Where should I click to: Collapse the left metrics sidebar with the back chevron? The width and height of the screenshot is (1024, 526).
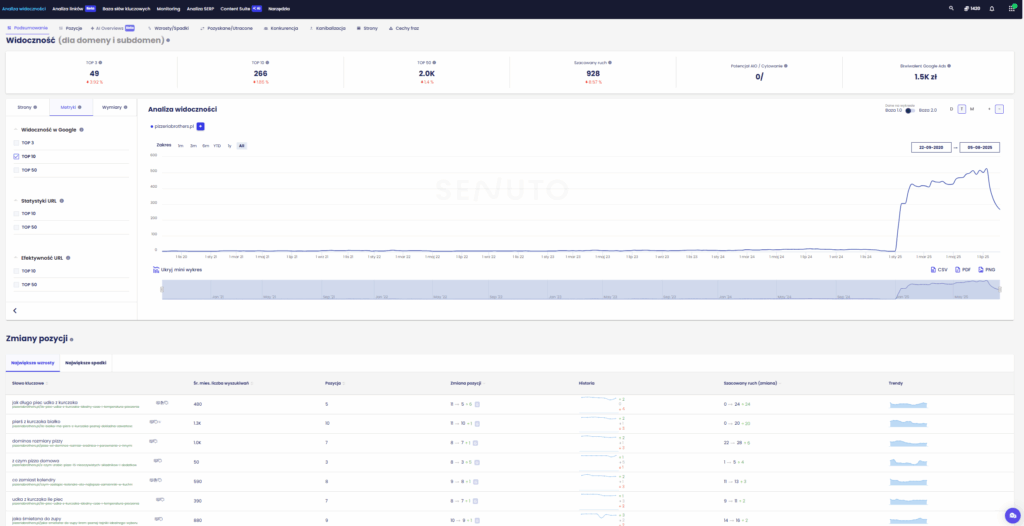15,310
